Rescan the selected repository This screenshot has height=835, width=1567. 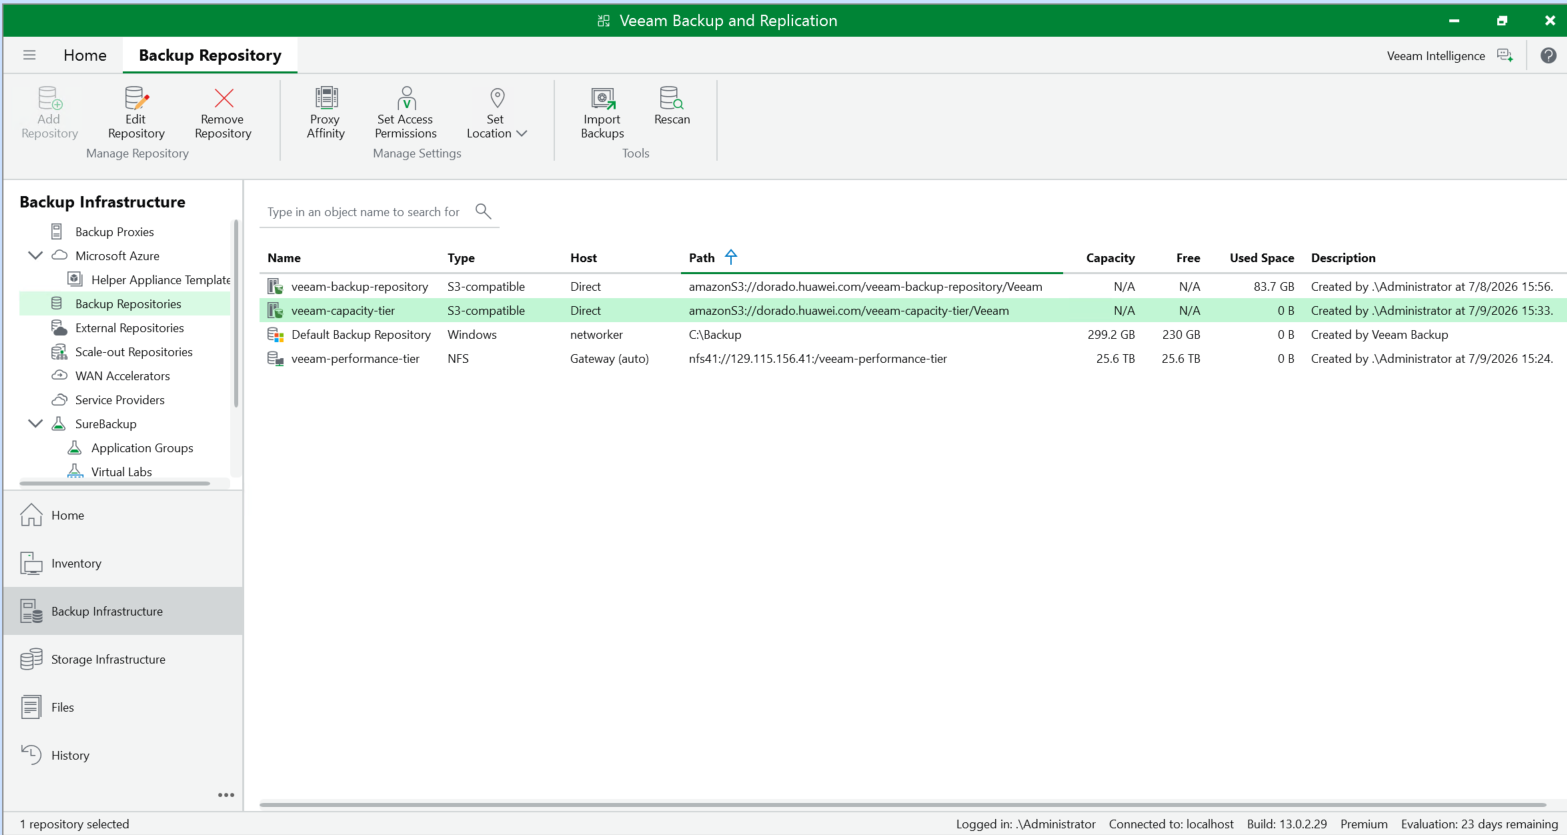coord(672,106)
